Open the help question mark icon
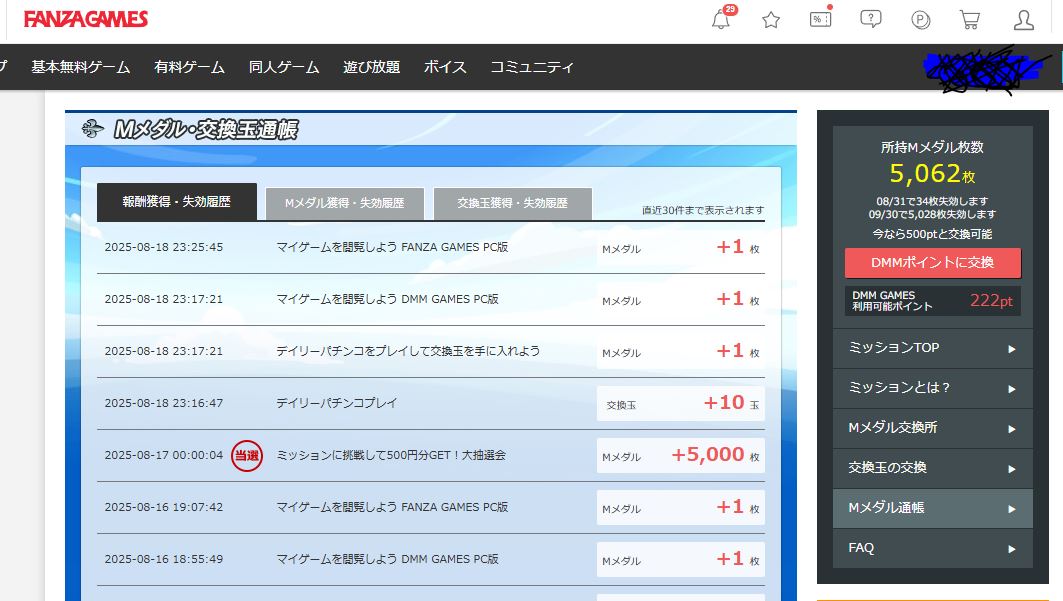 pos(871,20)
